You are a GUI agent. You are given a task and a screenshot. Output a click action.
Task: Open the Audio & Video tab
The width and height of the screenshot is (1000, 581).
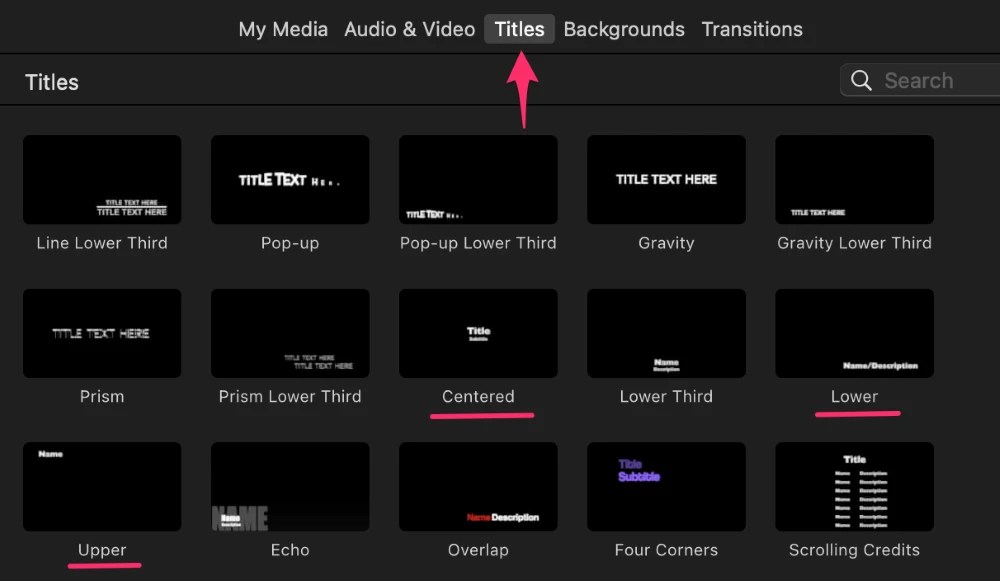coord(409,29)
